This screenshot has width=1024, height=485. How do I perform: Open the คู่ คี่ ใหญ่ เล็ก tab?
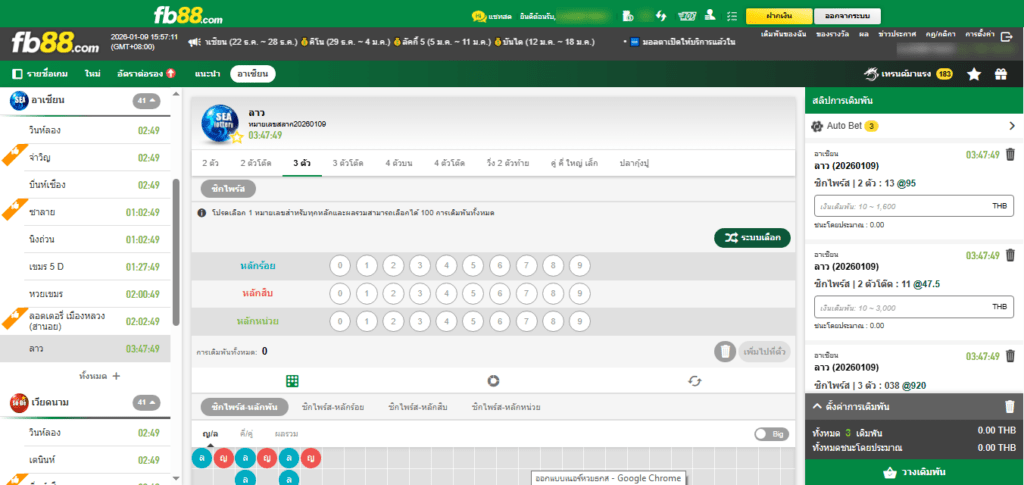pos(574,163)
